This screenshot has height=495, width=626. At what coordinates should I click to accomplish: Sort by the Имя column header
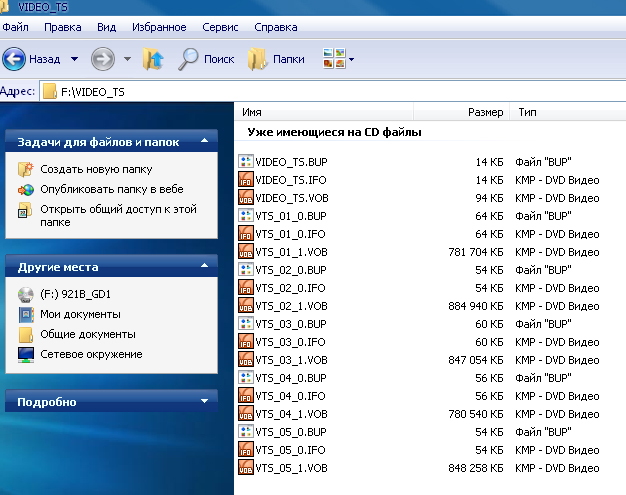click(x=324, y=112)
